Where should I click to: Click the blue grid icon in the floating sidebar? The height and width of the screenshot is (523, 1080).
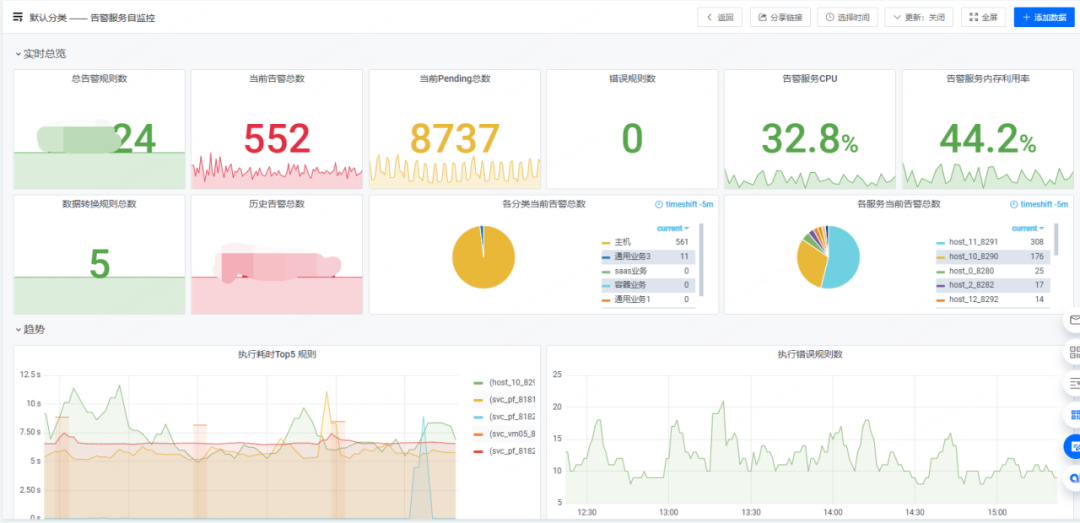tap(1073, 414)
